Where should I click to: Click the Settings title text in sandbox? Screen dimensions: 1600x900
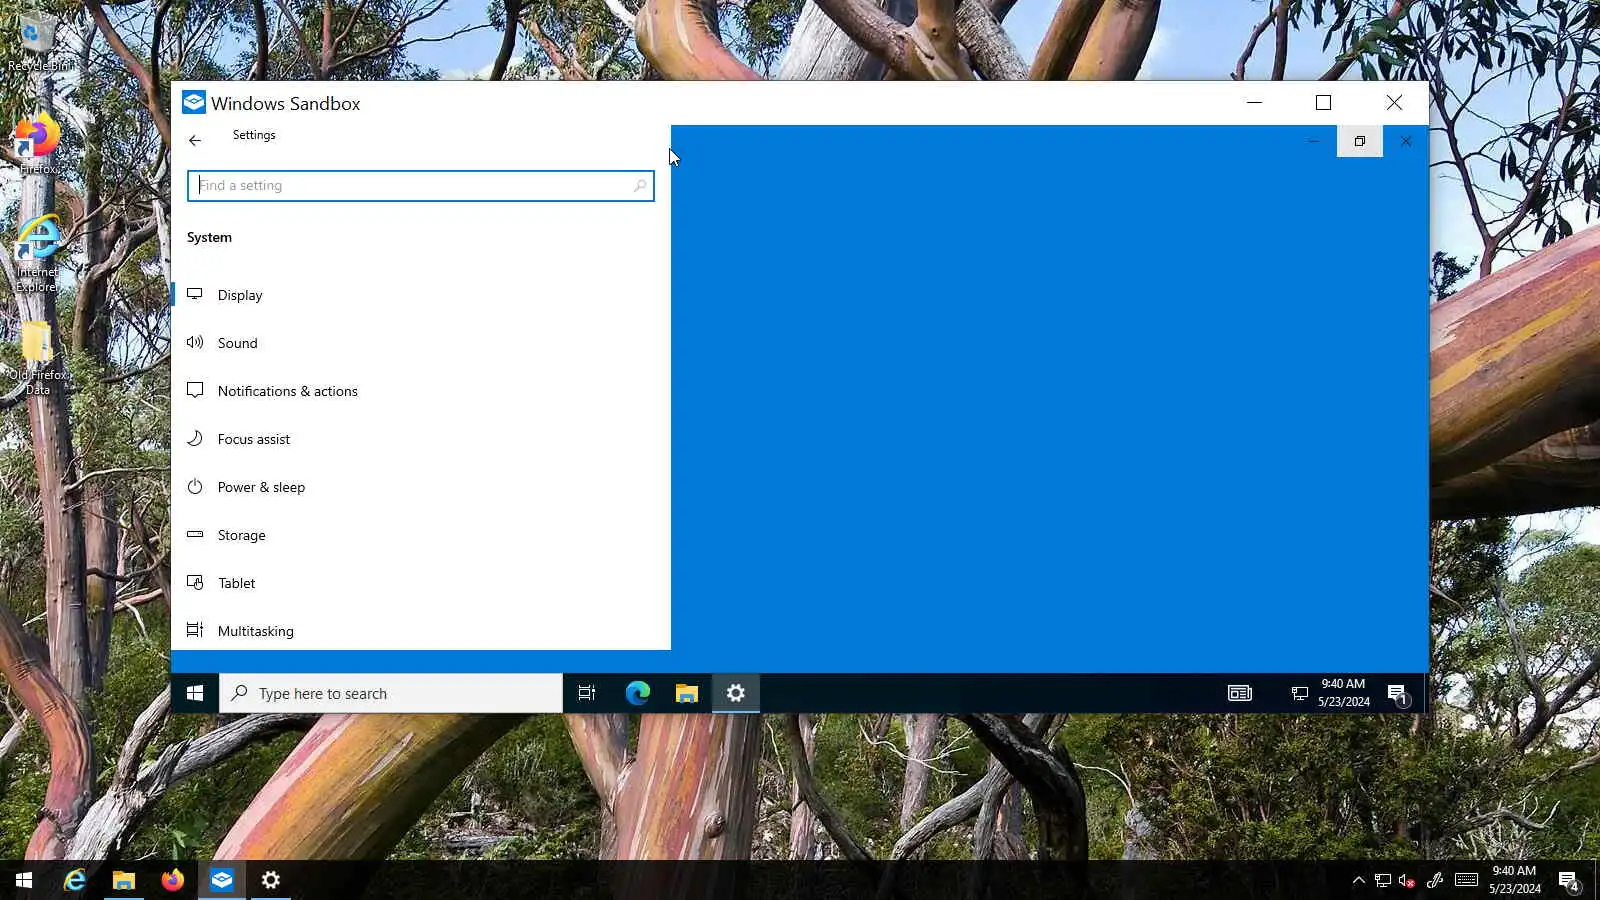254,135
